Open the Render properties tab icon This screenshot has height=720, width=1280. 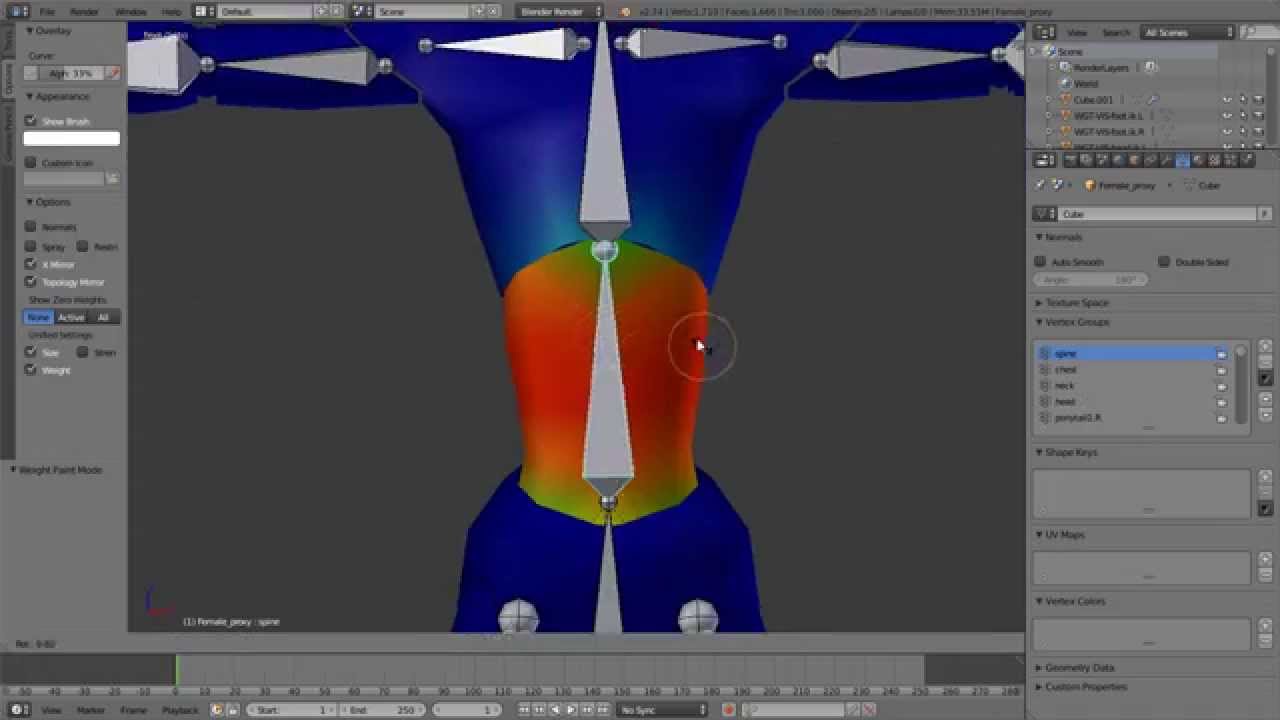[1070, 160]
